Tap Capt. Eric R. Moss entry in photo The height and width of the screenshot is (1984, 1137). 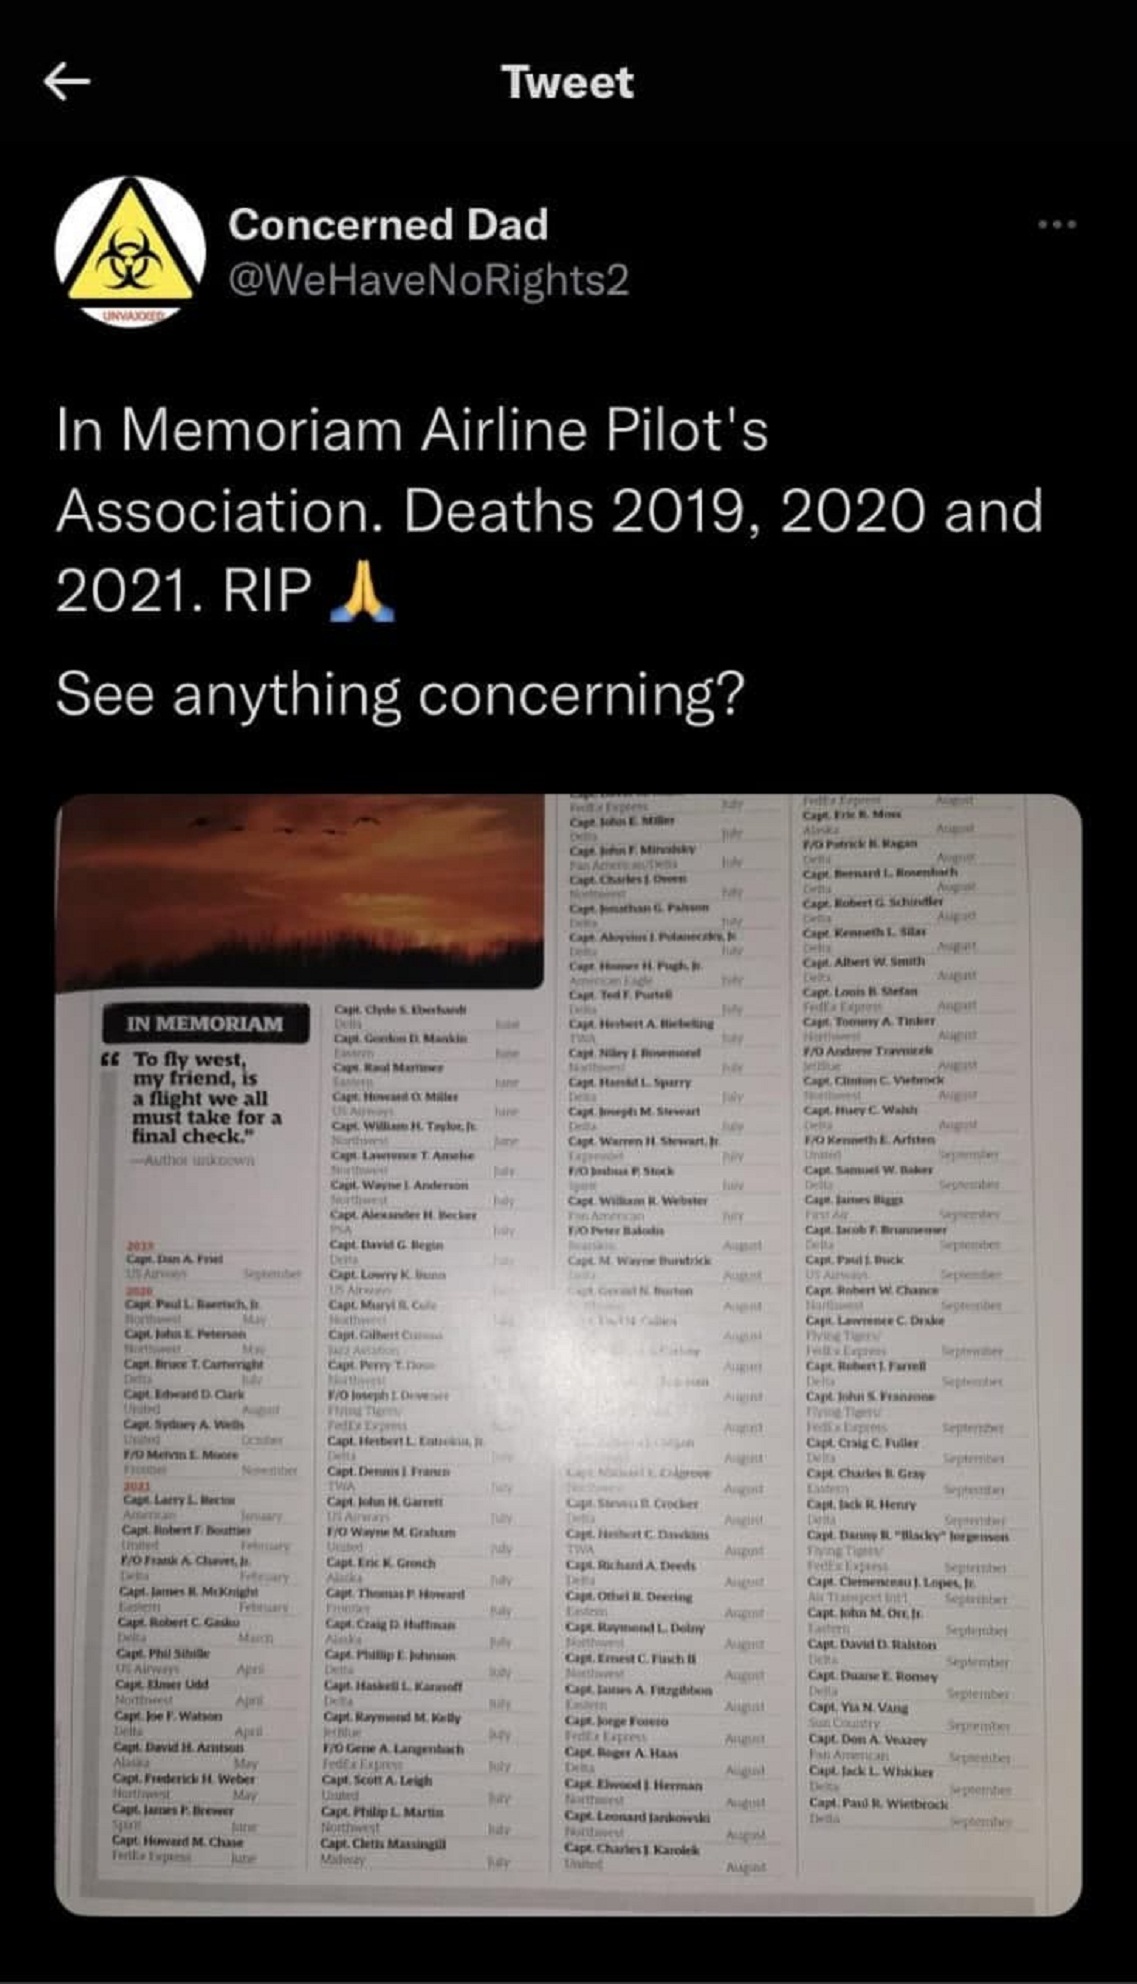click(852, 815)
